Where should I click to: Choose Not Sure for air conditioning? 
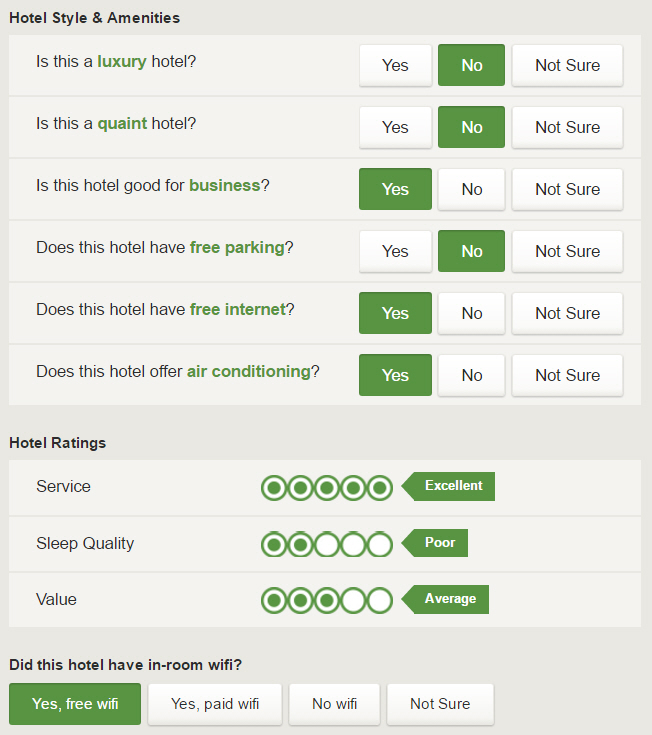click(x=567, y=375)
